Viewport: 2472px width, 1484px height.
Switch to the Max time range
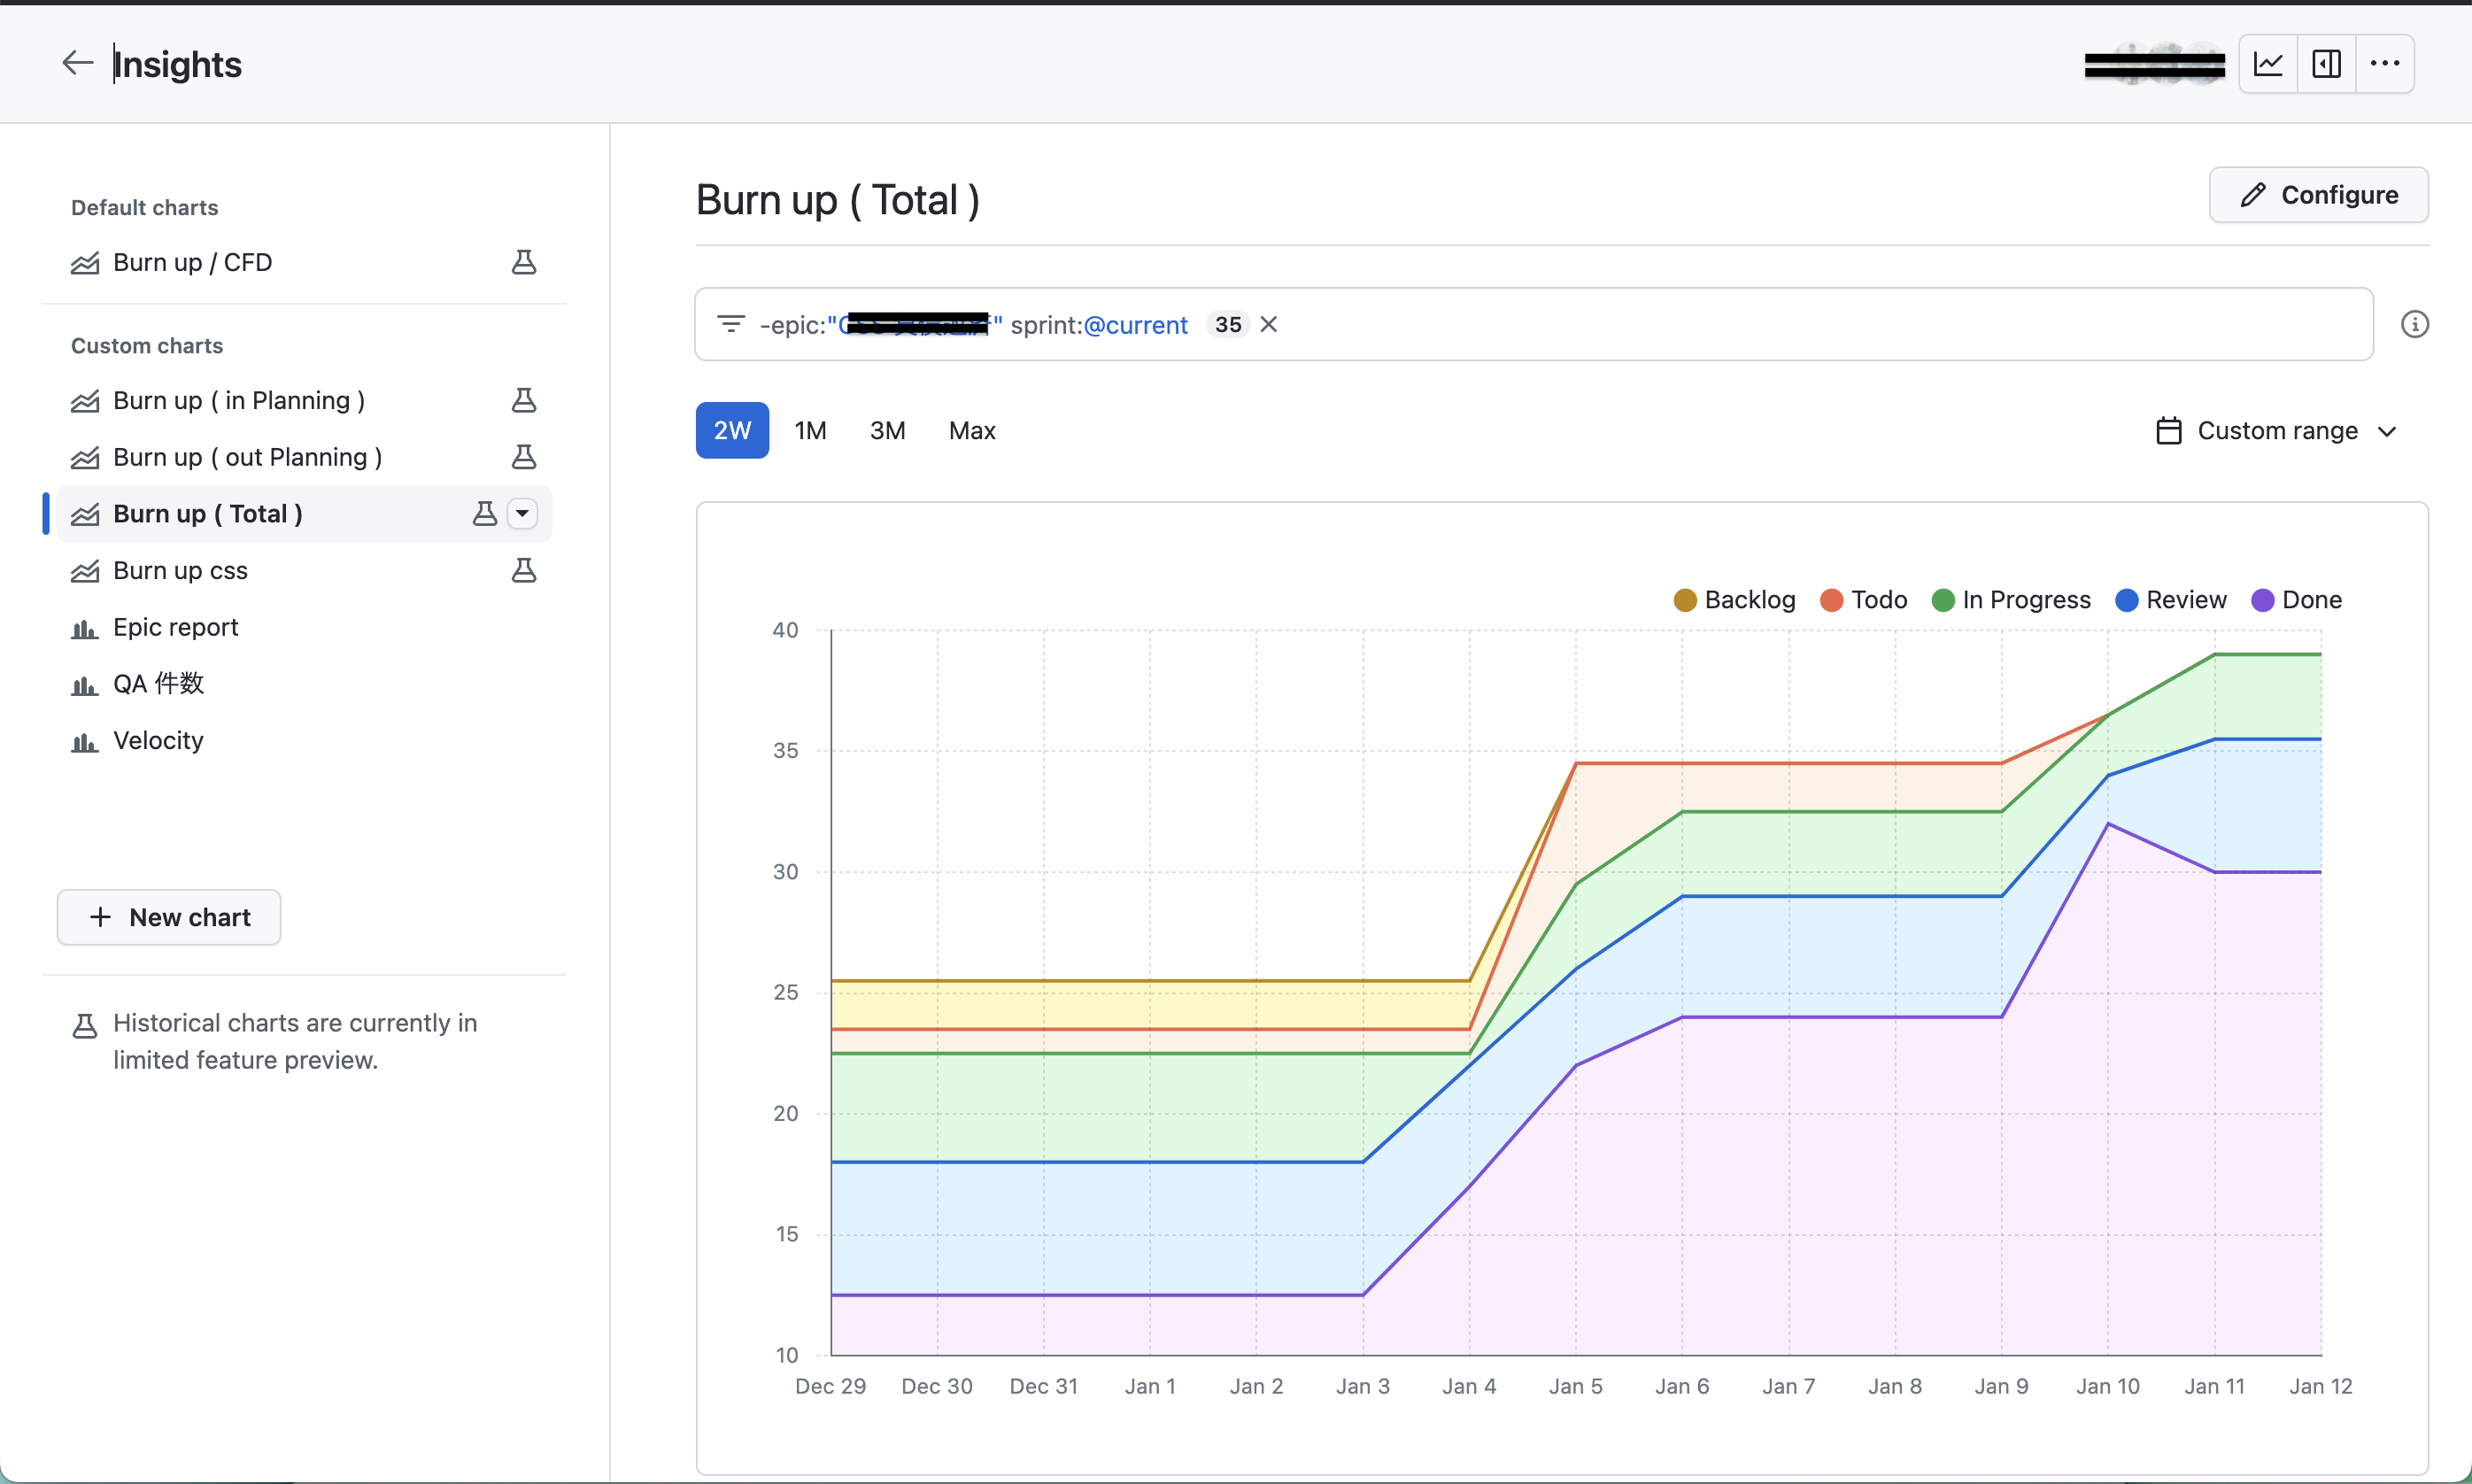[971, 431]
